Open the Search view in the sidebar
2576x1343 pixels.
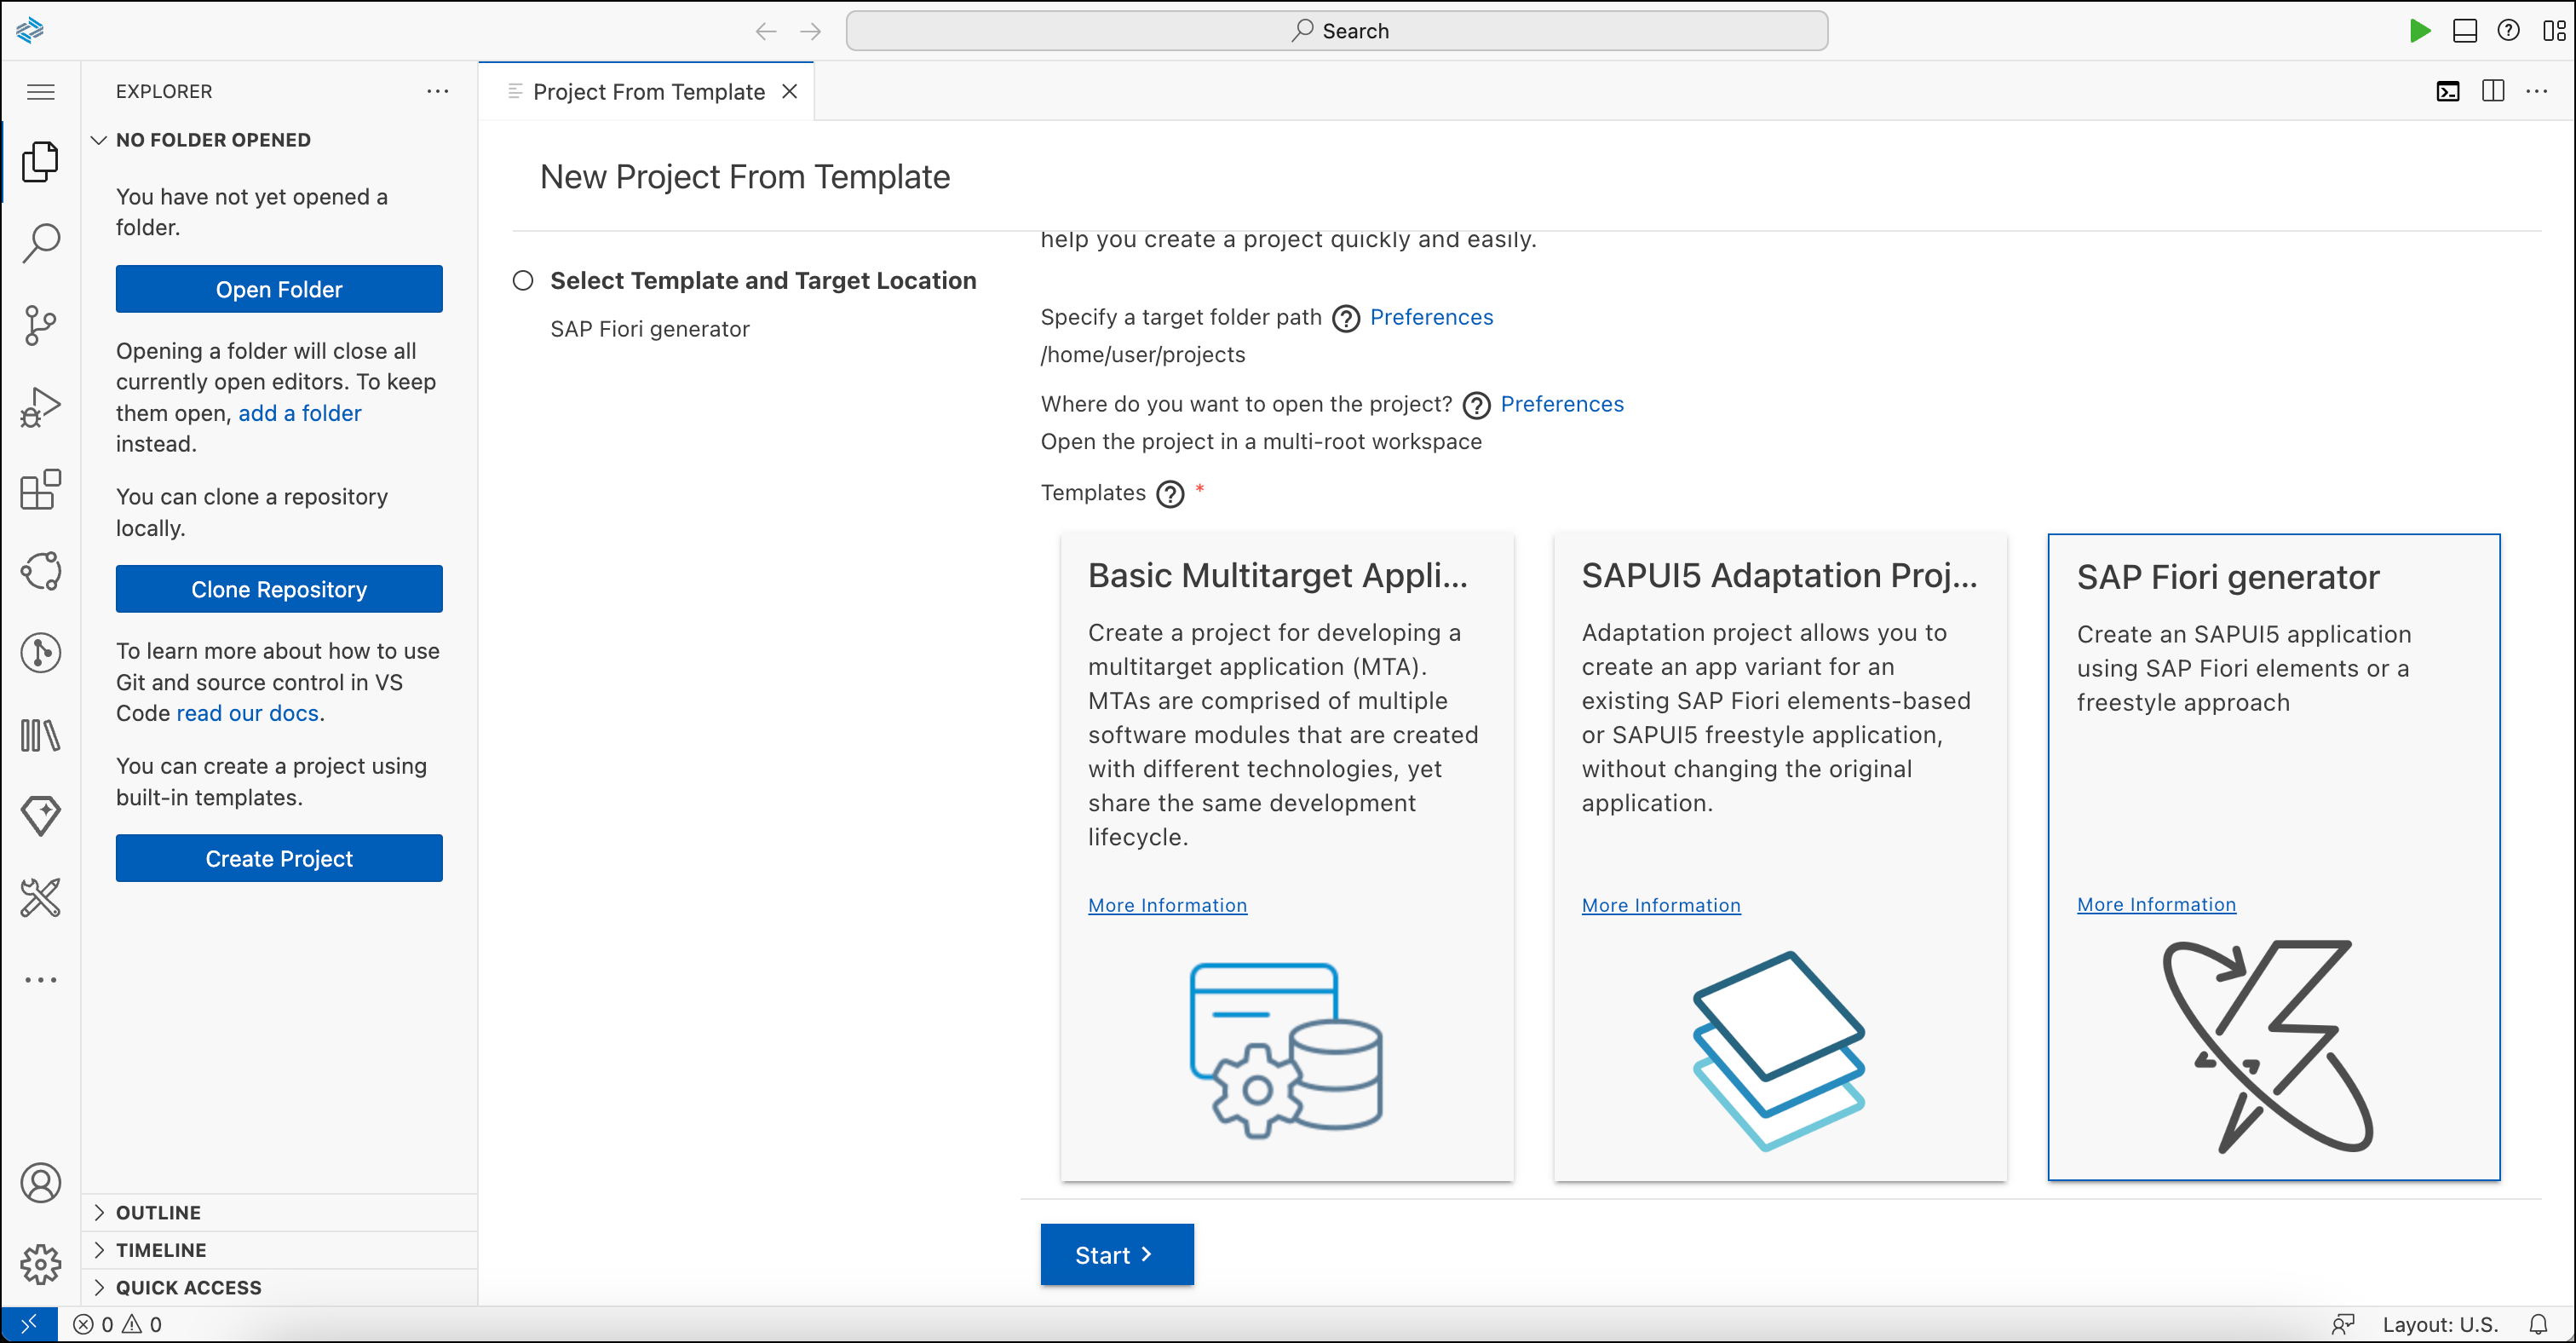pos(40,241)
